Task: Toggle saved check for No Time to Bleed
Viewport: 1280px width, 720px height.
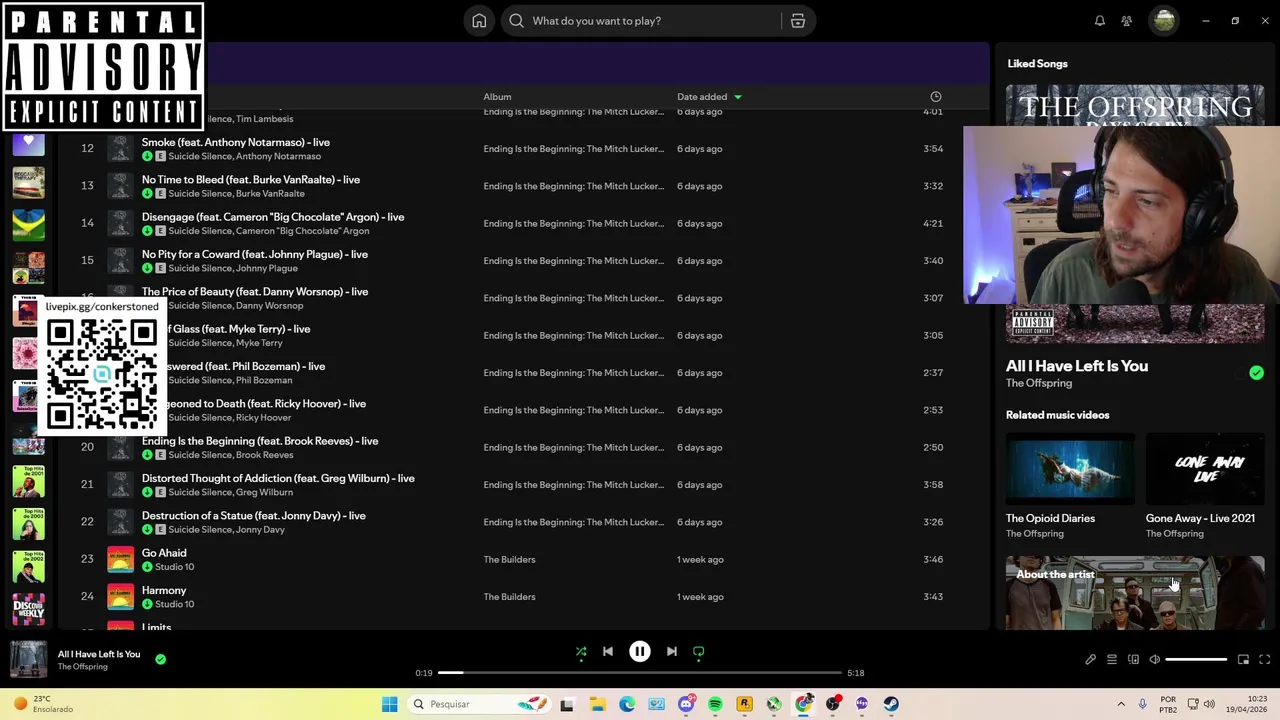Action: pyautogui.click(x=147, y=194)
